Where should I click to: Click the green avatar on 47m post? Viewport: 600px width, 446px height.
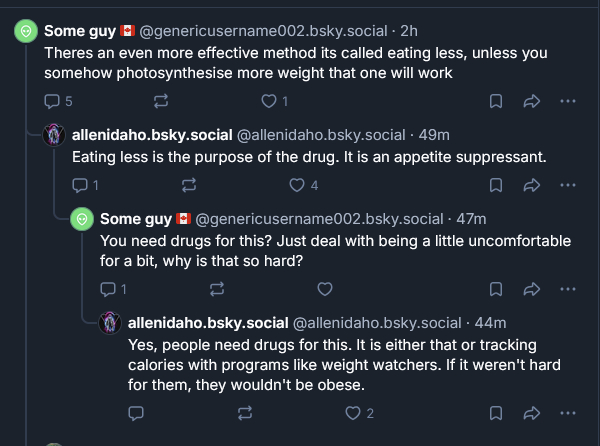click(82, 220)
